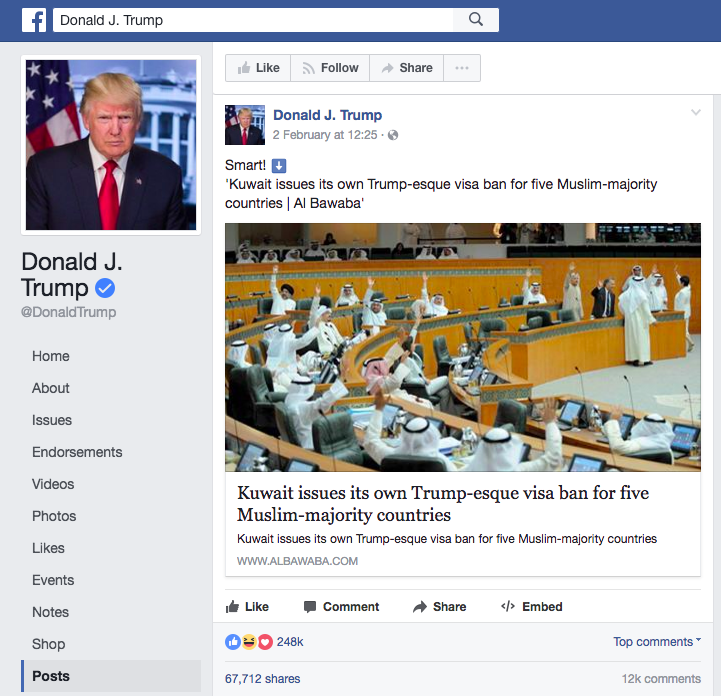Click the search magnifier icon
The image size is (721, 696).
pyautogui.click(x=476, y=20)
